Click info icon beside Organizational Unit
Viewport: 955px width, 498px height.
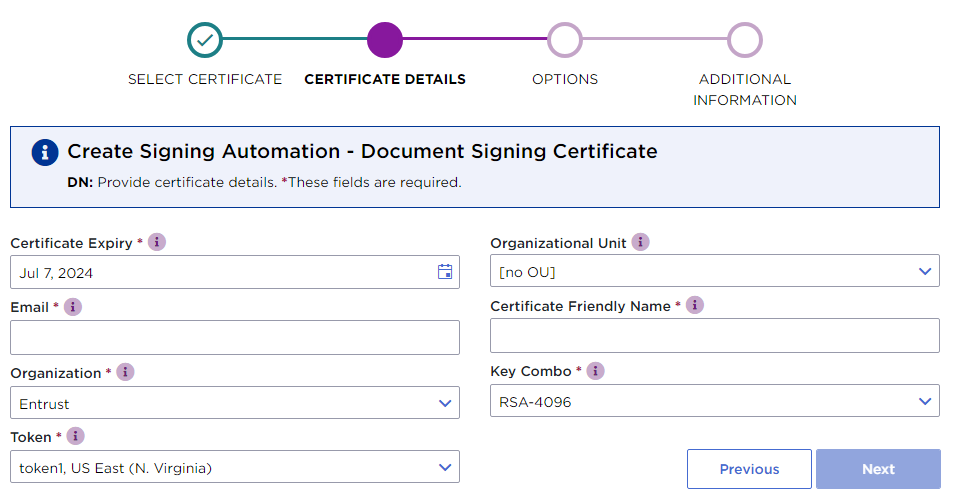pos(641,242)
